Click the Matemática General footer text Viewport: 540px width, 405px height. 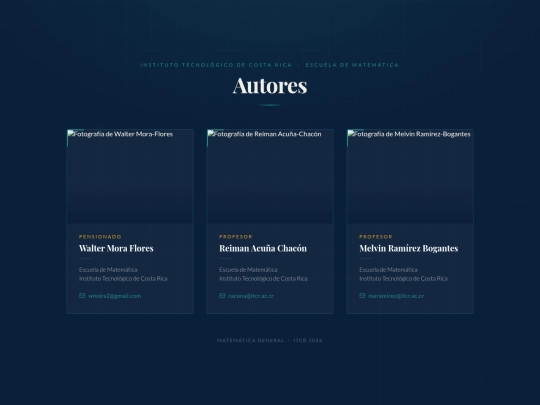point(251,340)
